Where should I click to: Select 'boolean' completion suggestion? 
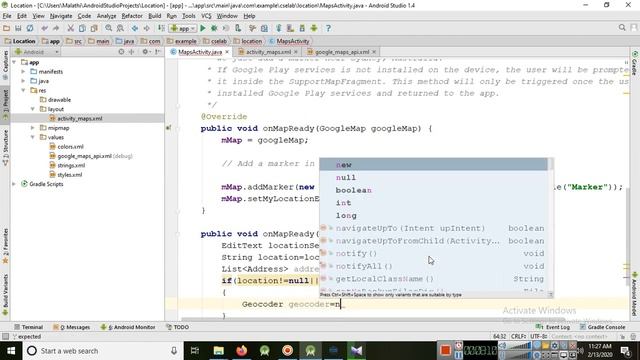433,190
